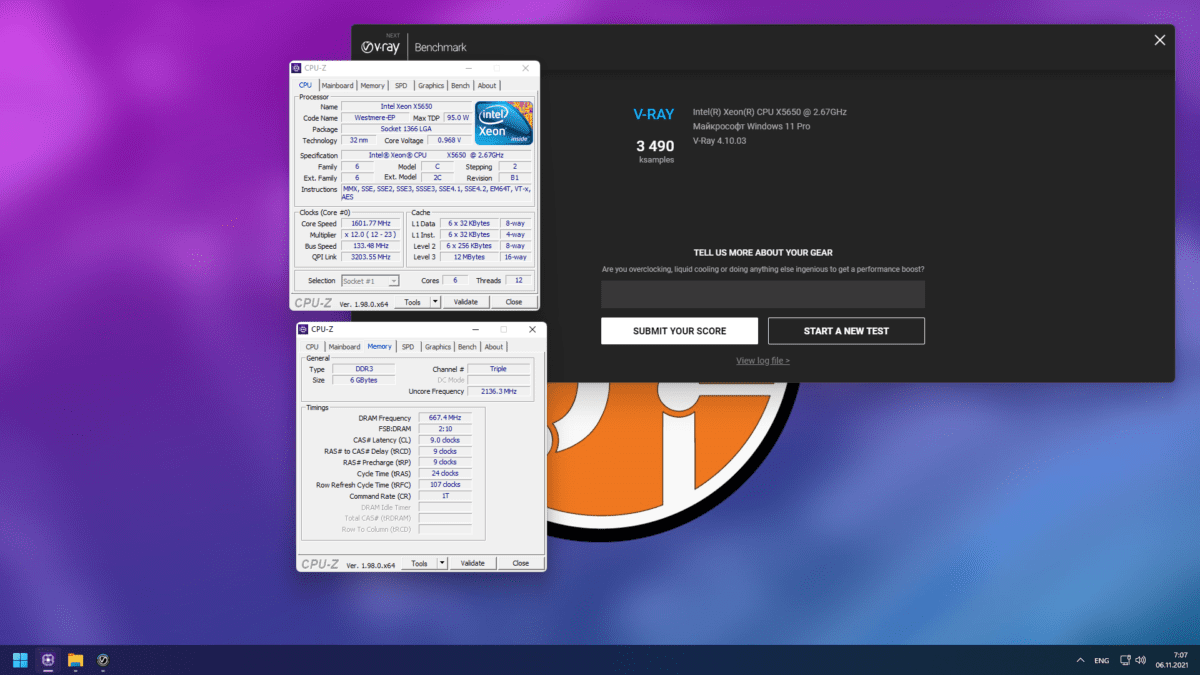Click START A NEW TEST button
The height and width of the screenshot is (675, 1200).
point(846,331)
